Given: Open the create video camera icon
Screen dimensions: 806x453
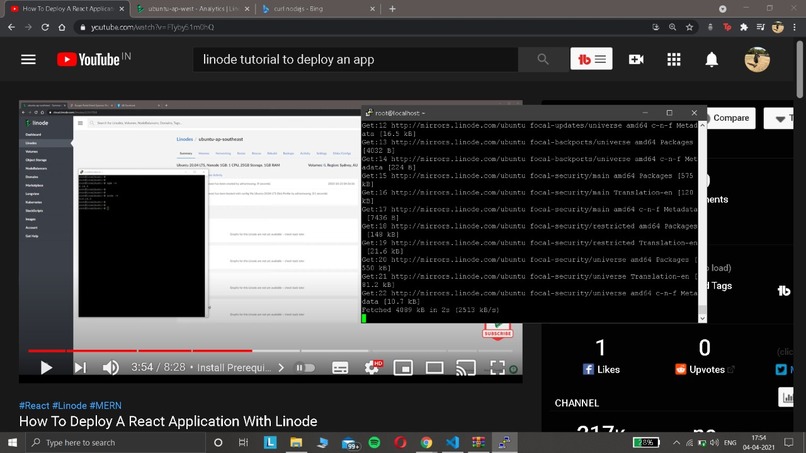Looking at the screenshot, I should pyautogui.click(x=636, y=60).
